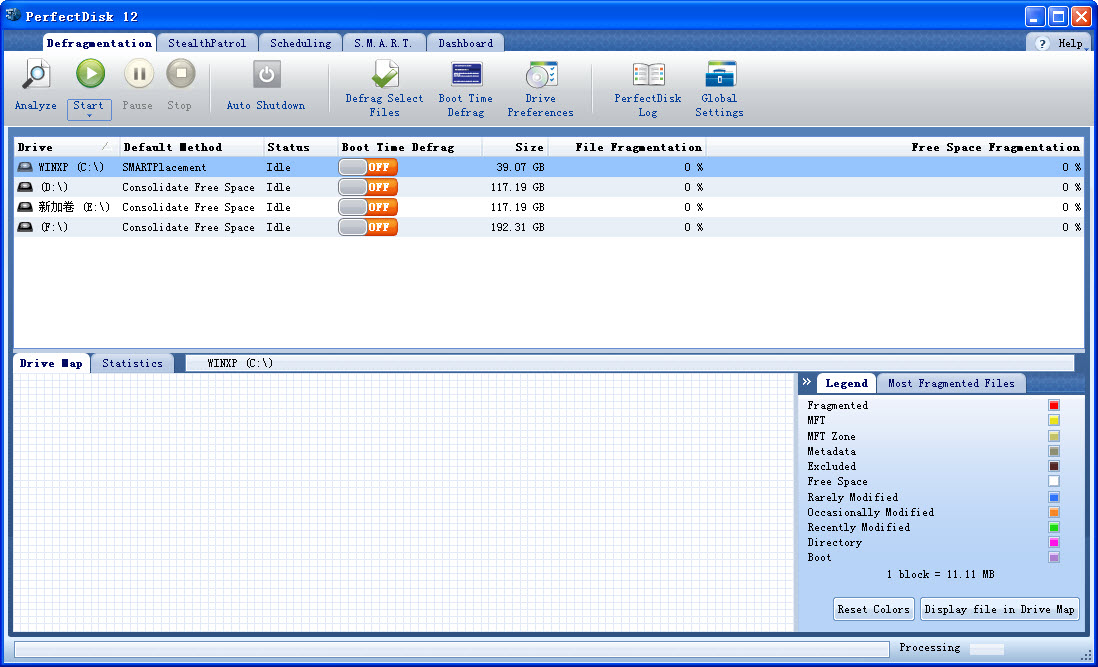Open Defrag Select Files tool
1098x667 pixels.
click(384, 75)
